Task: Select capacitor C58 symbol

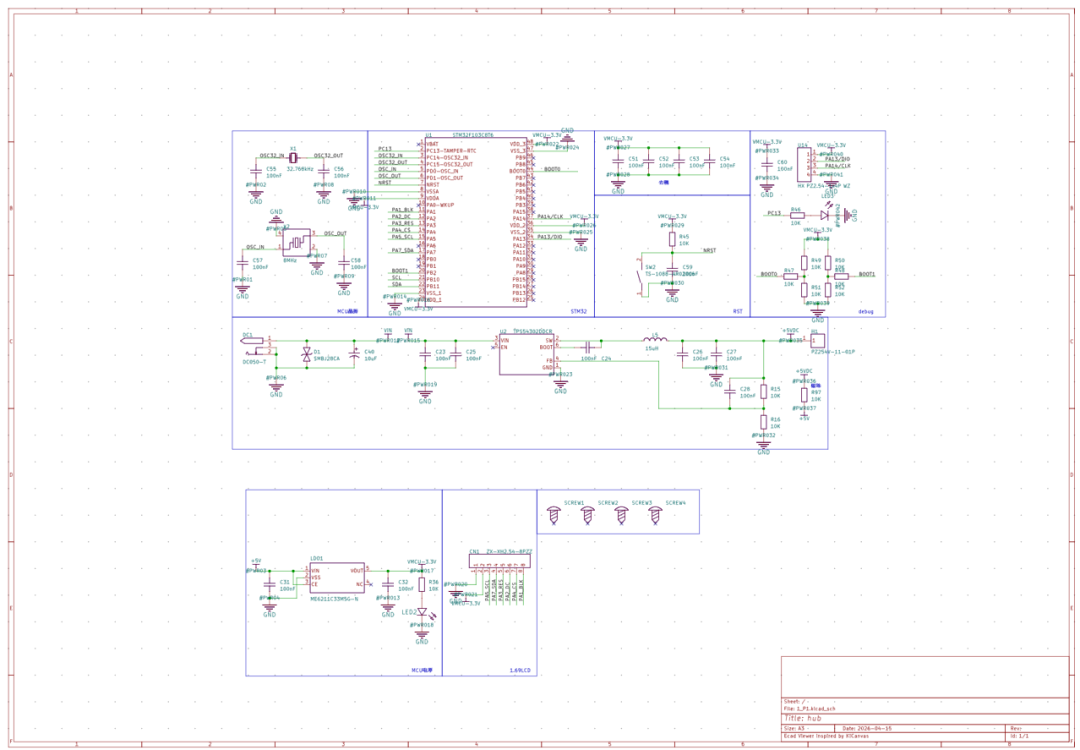Action: pyautogui.click(x=344, y=262)
